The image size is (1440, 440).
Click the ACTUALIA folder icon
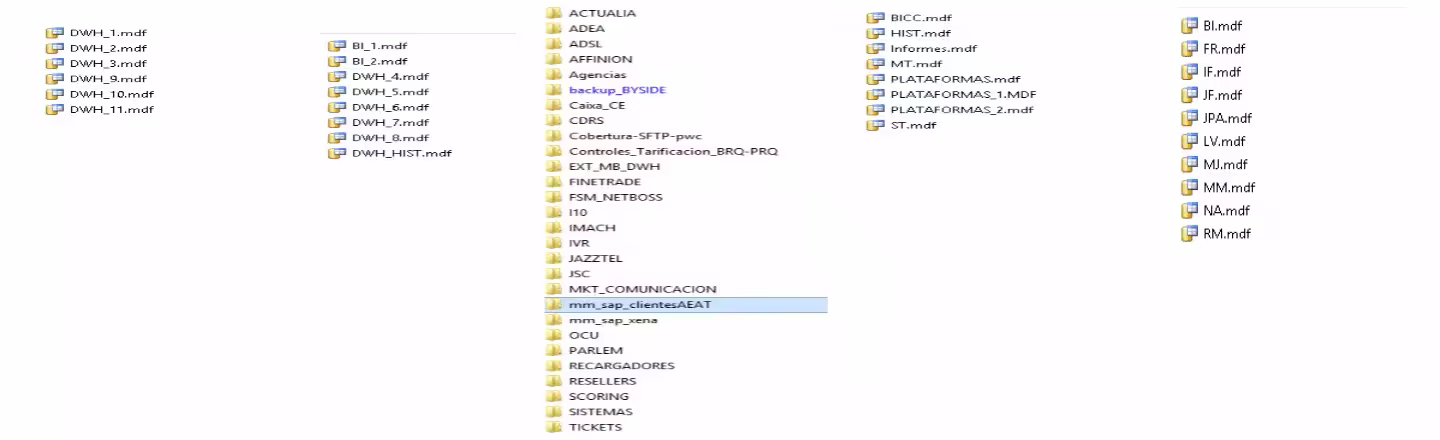click(554, 13)
